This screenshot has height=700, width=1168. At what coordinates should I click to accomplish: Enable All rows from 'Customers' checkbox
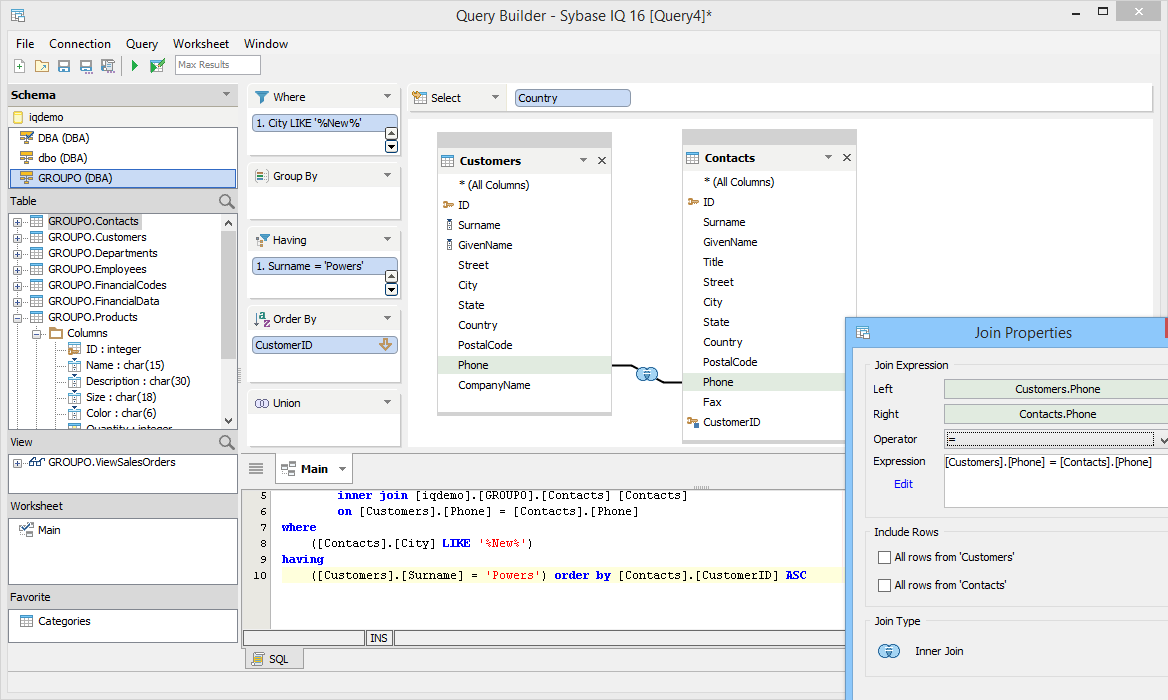tap(884, 557)
